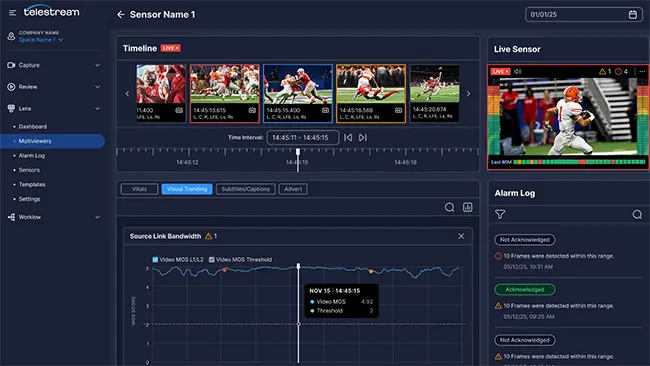Toggle the Video MOS Threshold checkbox
The width and height of the screenshot is (650, 366).
(211, 259)
